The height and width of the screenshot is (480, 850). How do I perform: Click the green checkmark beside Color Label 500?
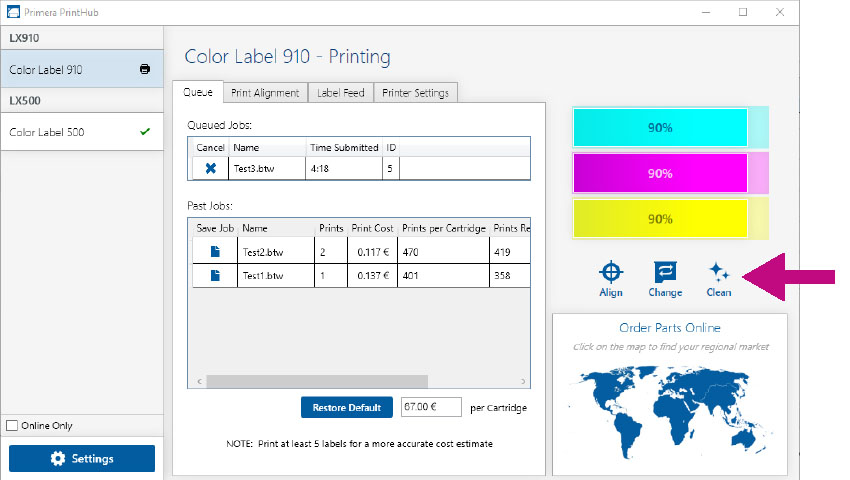tap(145, 132)
